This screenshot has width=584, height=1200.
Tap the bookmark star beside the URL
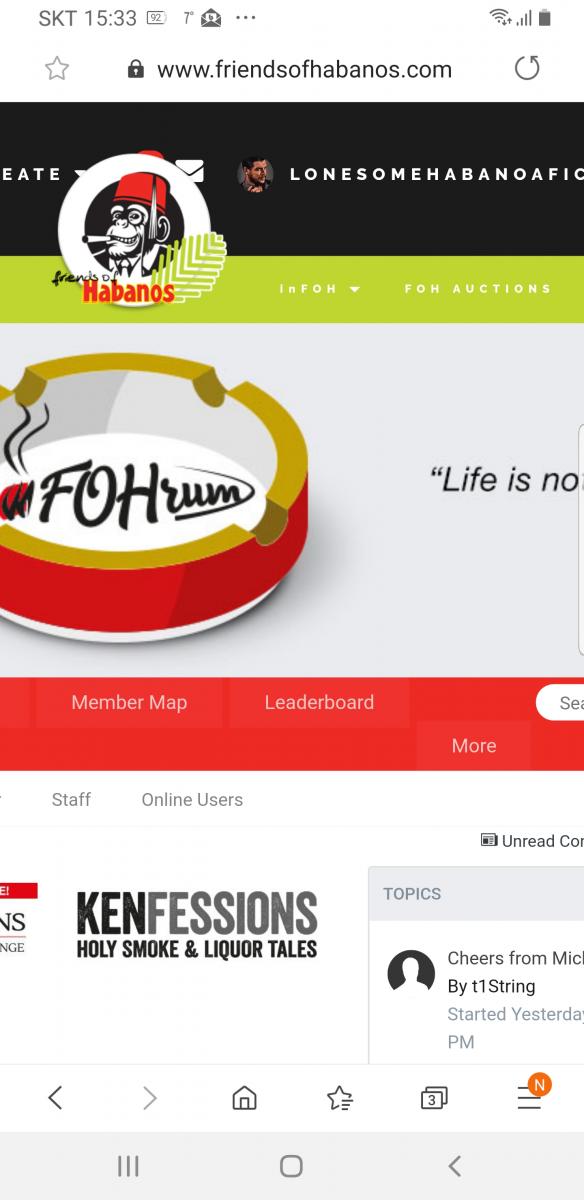click(x=57, y=69)
